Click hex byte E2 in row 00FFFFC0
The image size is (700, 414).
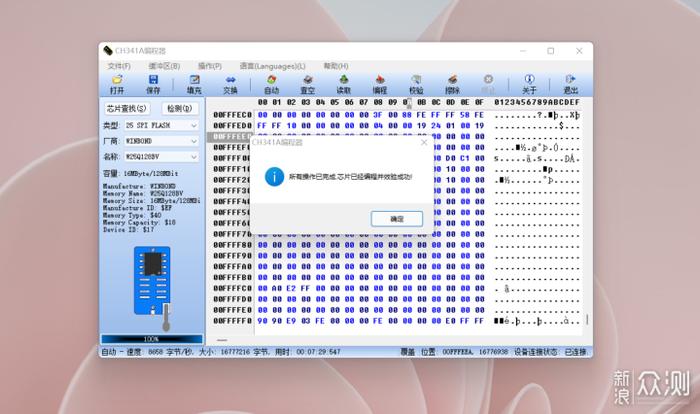(x=291, y=289)
